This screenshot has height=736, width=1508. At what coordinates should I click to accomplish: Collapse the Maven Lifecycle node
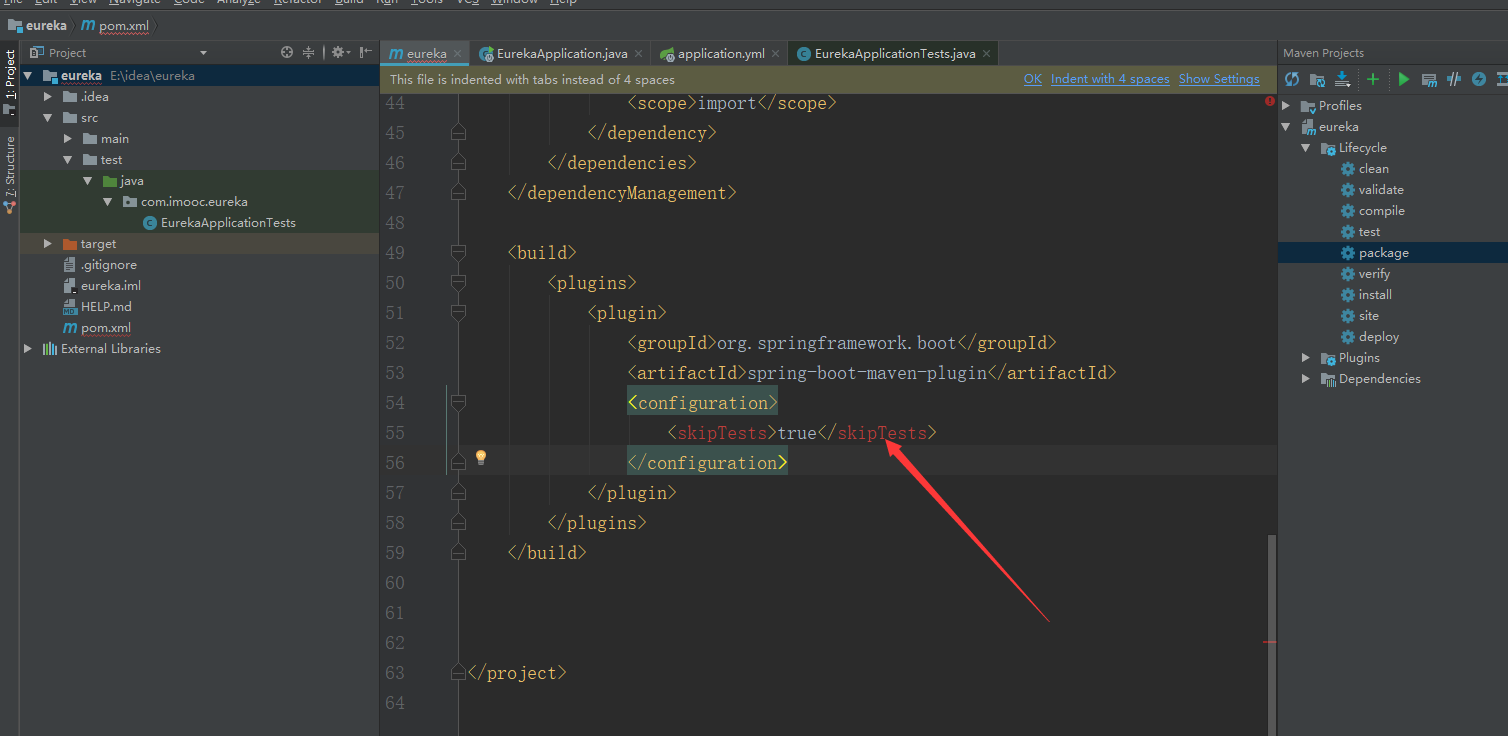pyautogui.click(x=1306, y=148)
